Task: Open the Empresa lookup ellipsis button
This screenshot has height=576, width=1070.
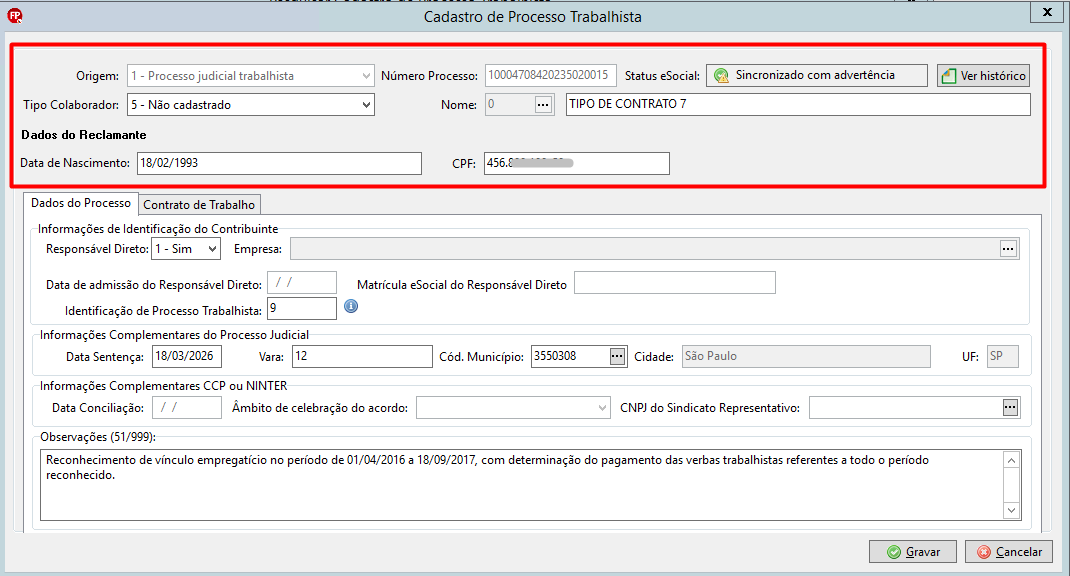Action: pyautogui.click(x=1008, y=249)
